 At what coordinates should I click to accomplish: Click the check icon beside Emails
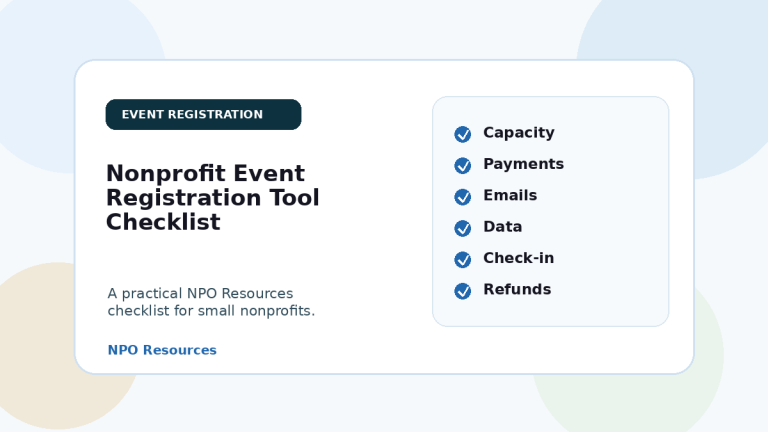[x=462, y=197]
